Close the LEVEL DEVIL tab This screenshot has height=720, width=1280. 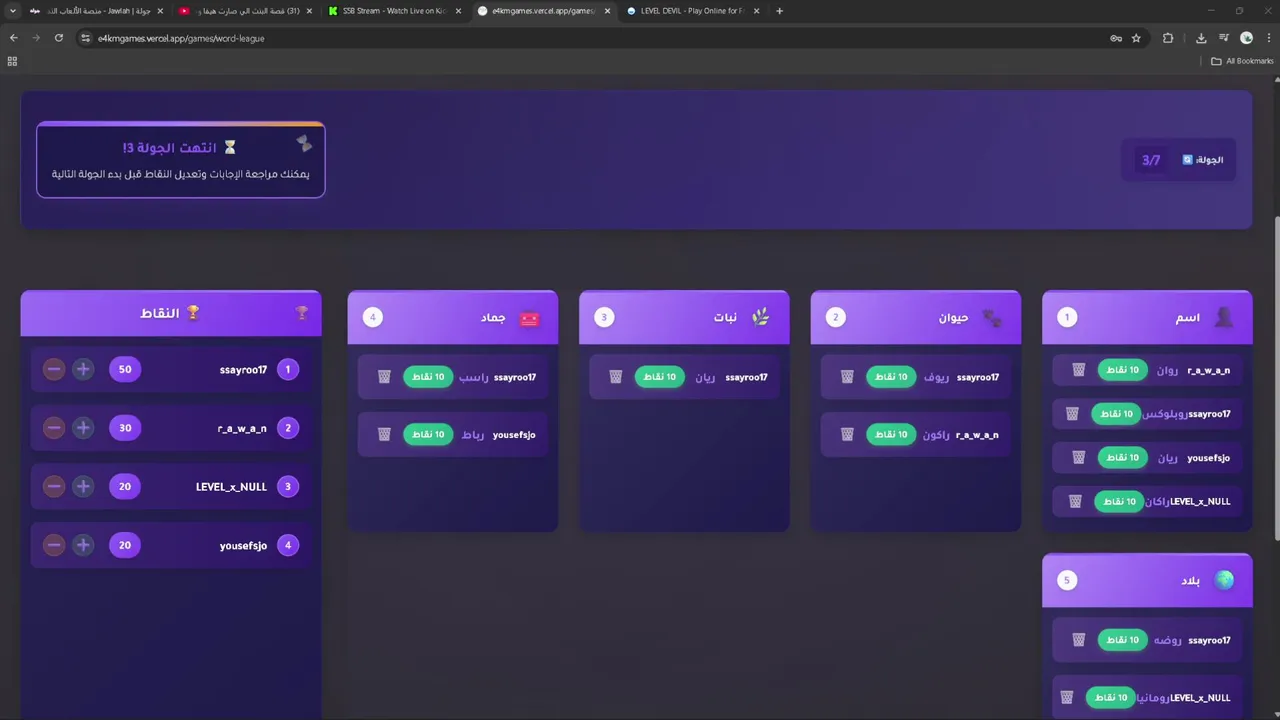point(756,11)
